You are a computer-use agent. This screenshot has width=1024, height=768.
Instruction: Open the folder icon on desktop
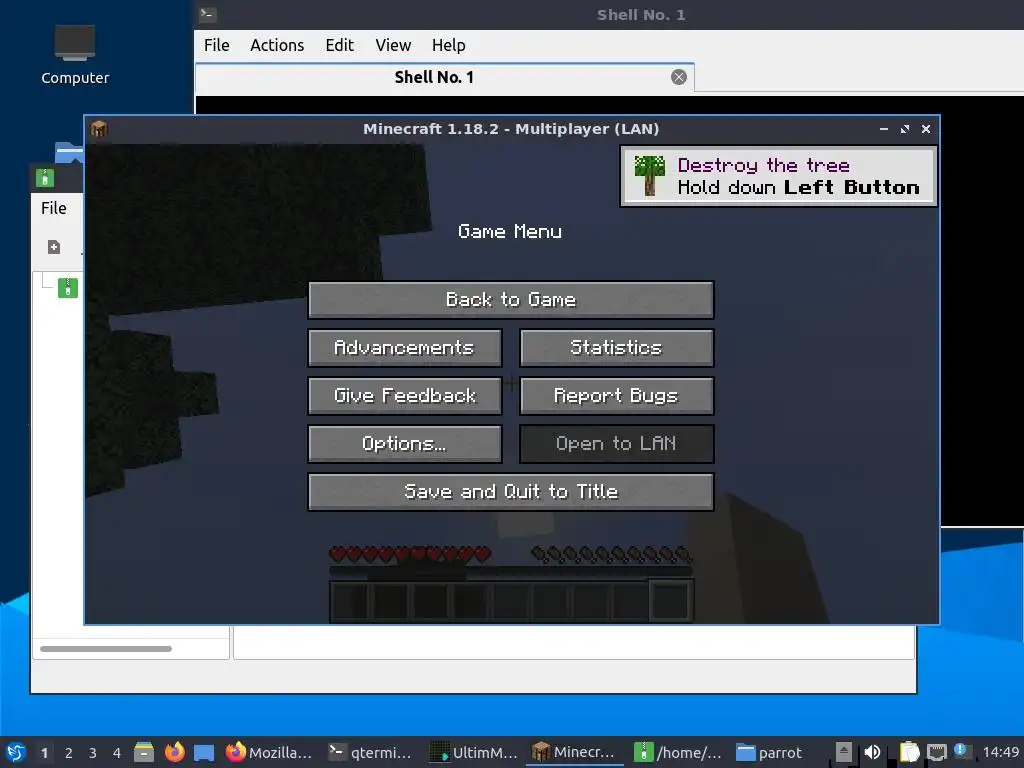point(69,152)
